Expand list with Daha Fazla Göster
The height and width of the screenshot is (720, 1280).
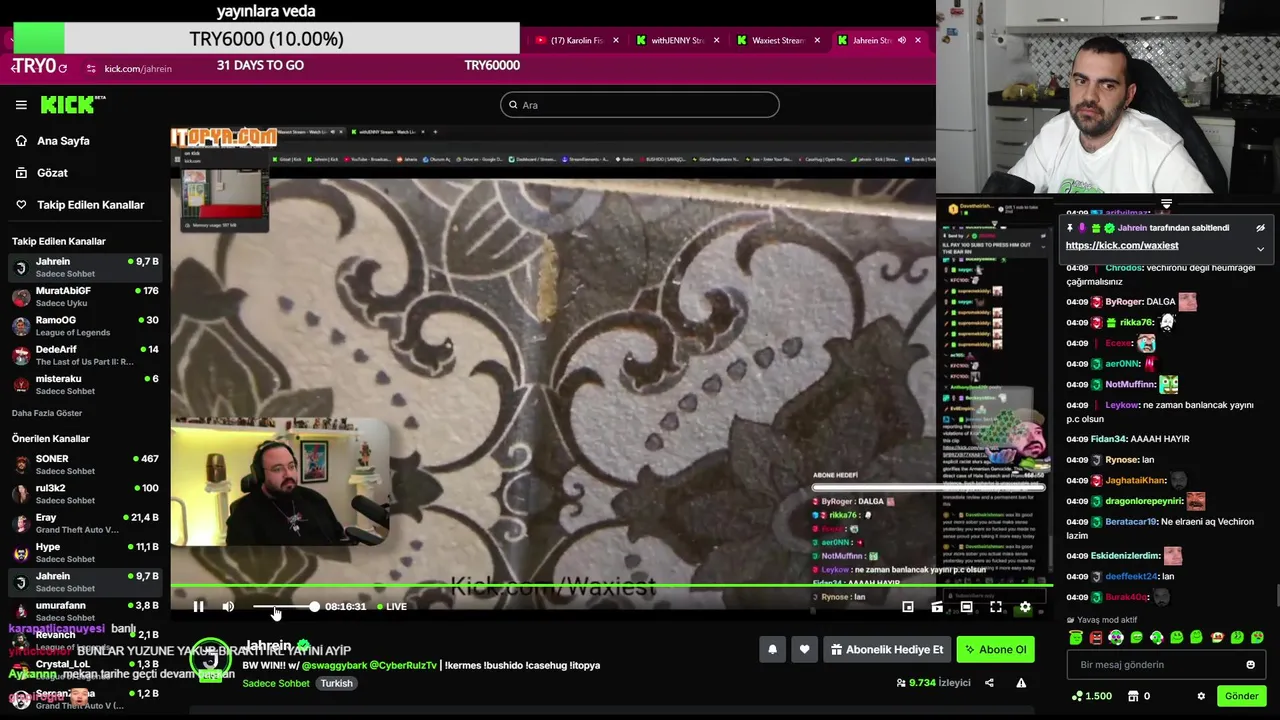(x=47, y=413)
